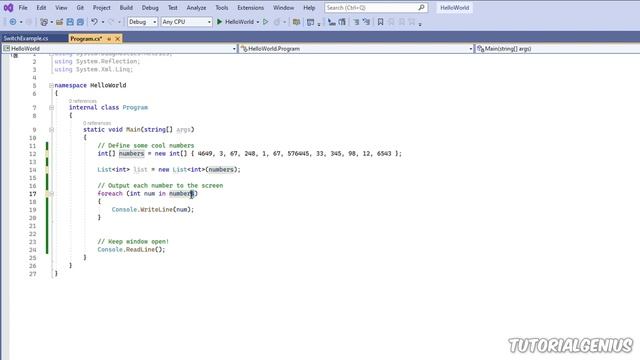This screenshot has height=360, width=640.
Task: Click the Navigate Backward arrow icon
Action: tap(13, 22)
